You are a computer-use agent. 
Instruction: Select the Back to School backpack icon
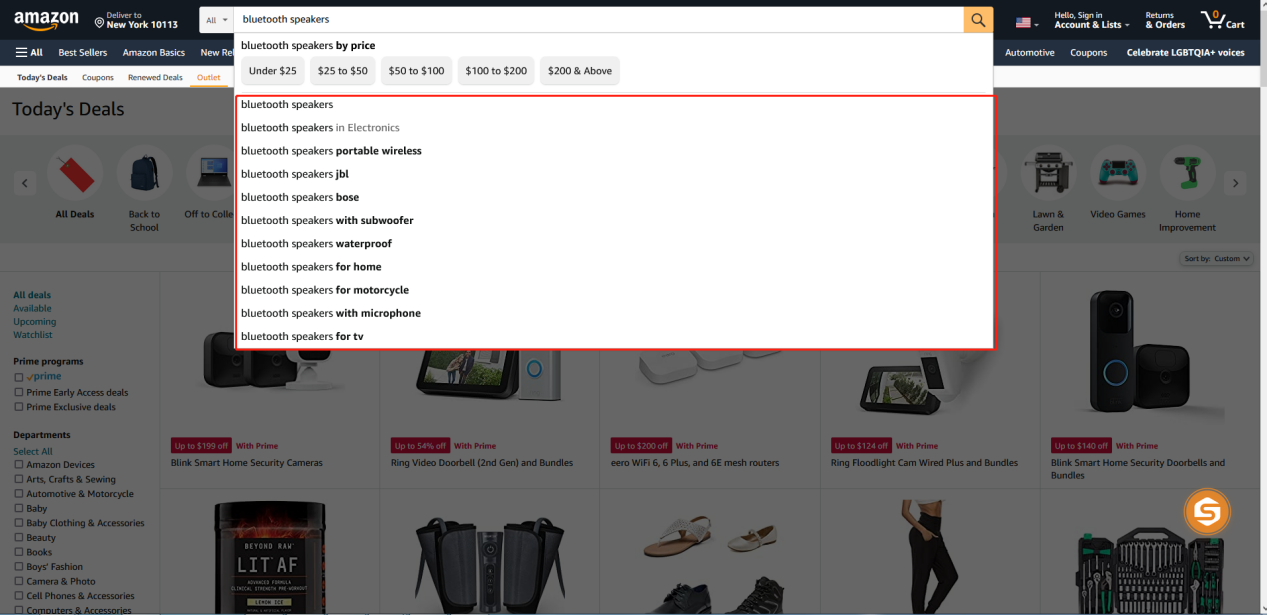click(144, 174)
